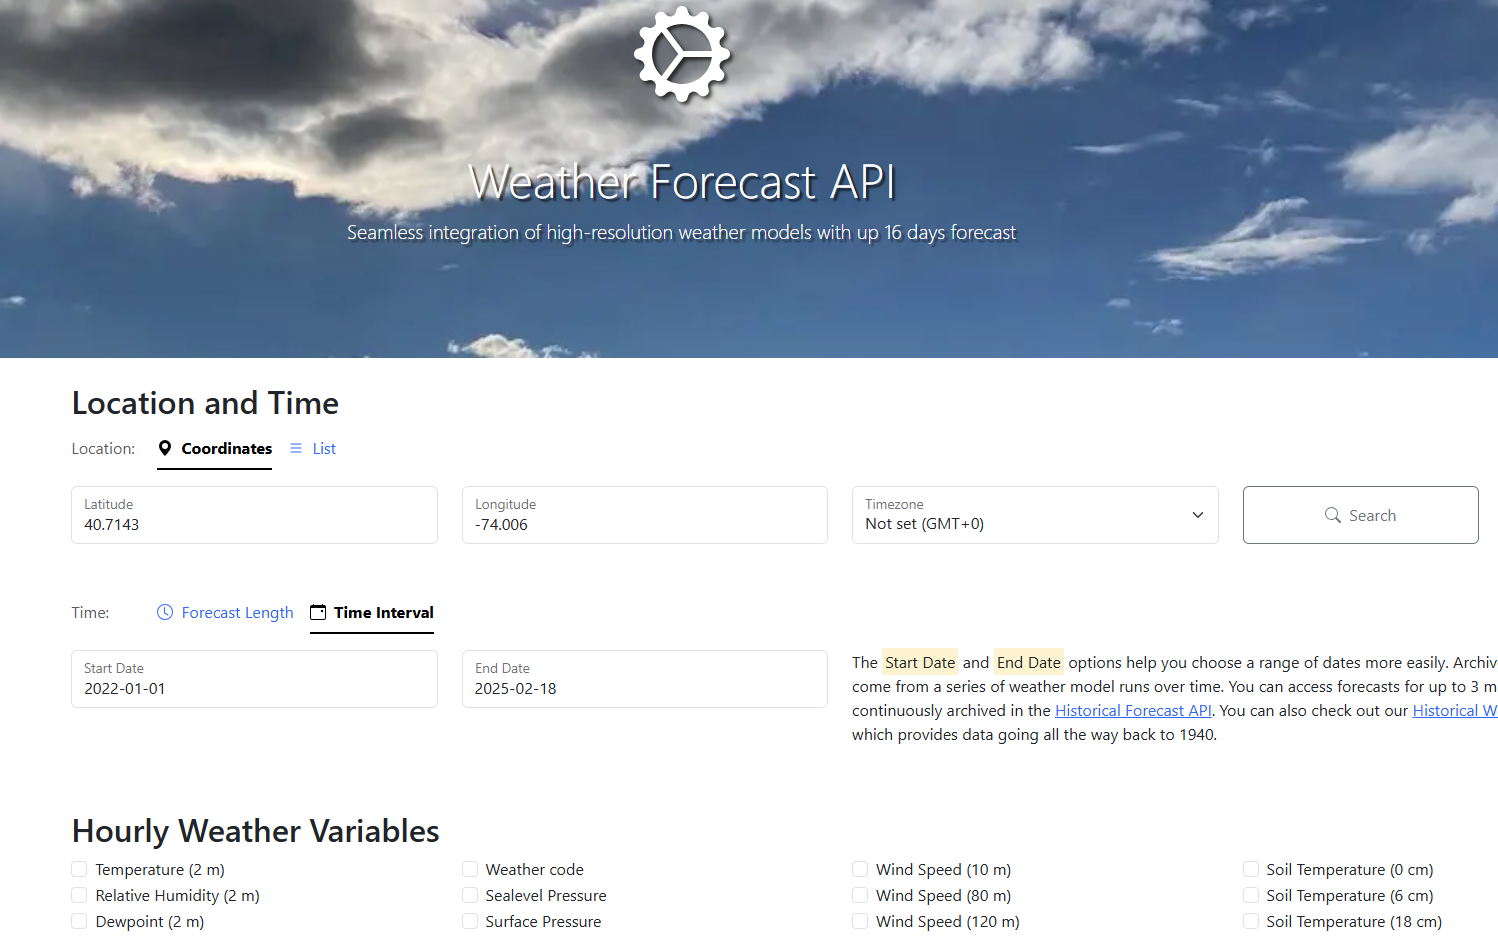Click the list lines icon beside List
The height and width of the screenshot is (936, 1498).
pyautogui.click(x=296, y=448)
